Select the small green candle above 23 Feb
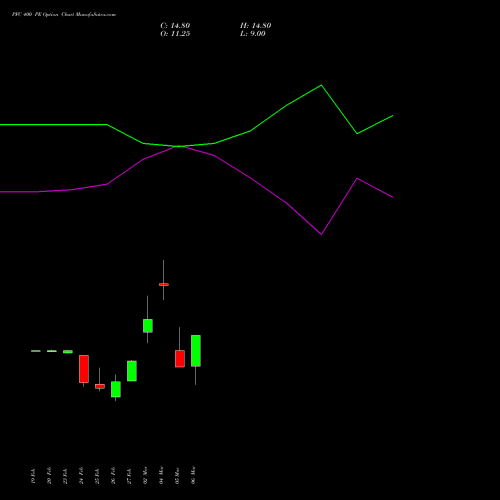 tap(68, 352)
